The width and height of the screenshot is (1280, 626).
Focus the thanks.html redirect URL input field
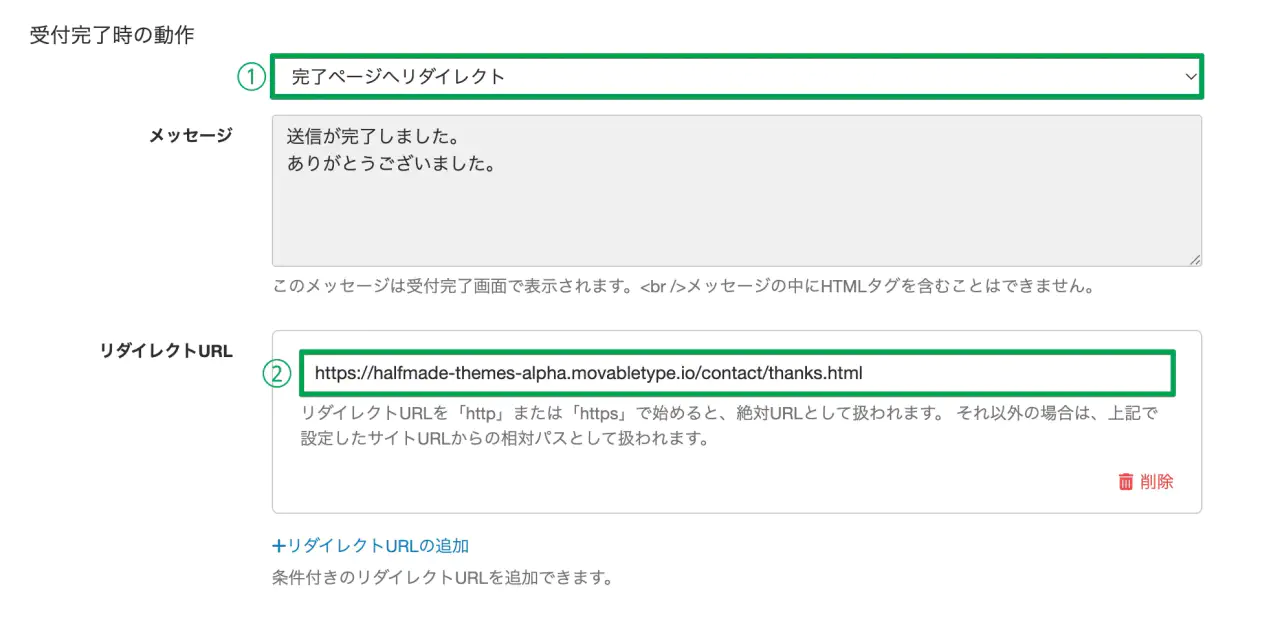[x=735, y=373]
